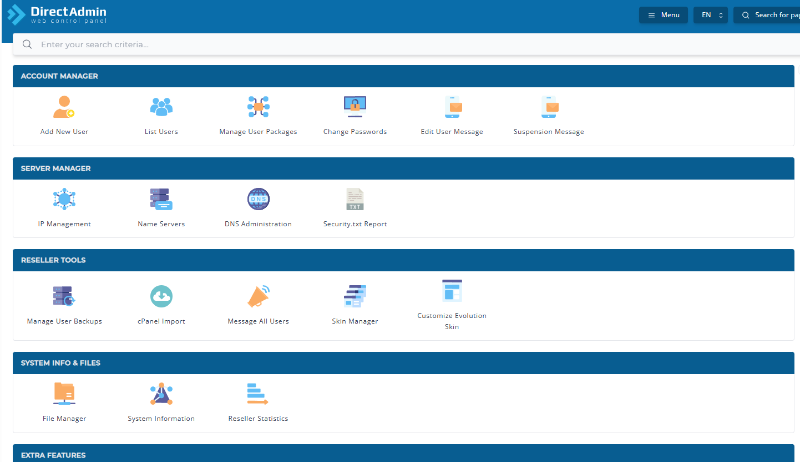
Task: Click the Server Manager section header
Action: point(403,168)
